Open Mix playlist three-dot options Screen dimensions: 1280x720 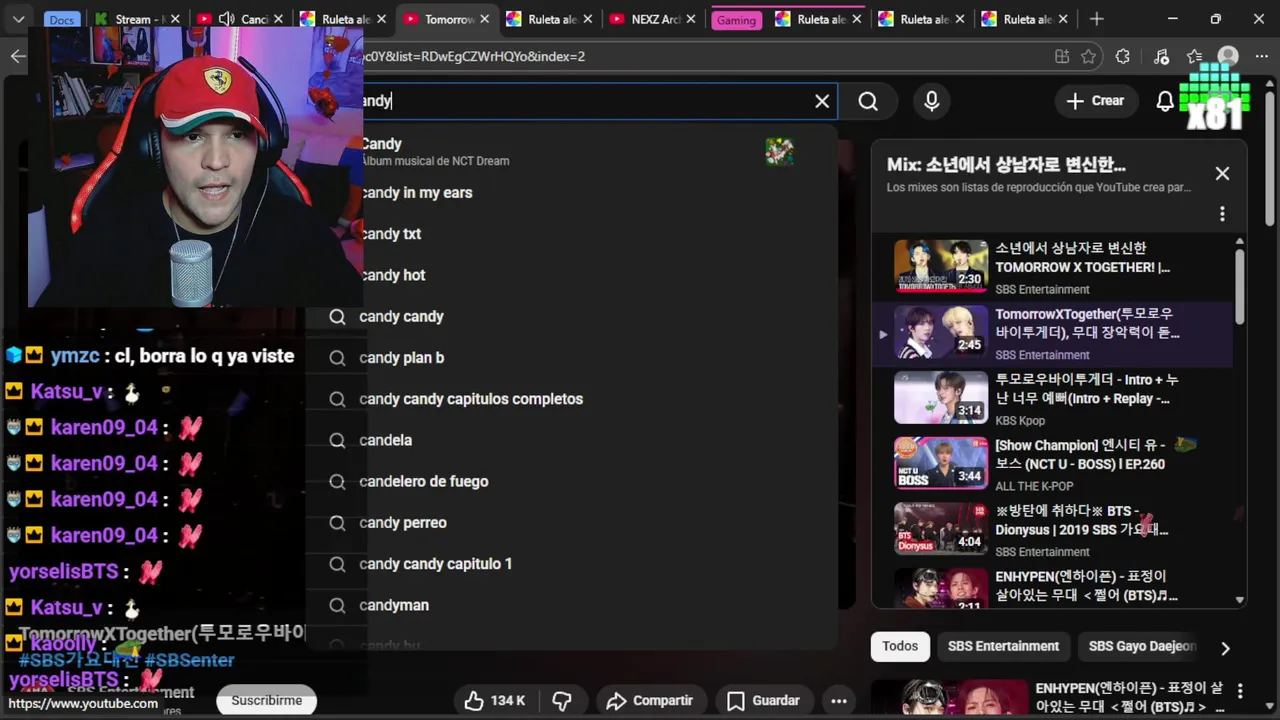1222,213
